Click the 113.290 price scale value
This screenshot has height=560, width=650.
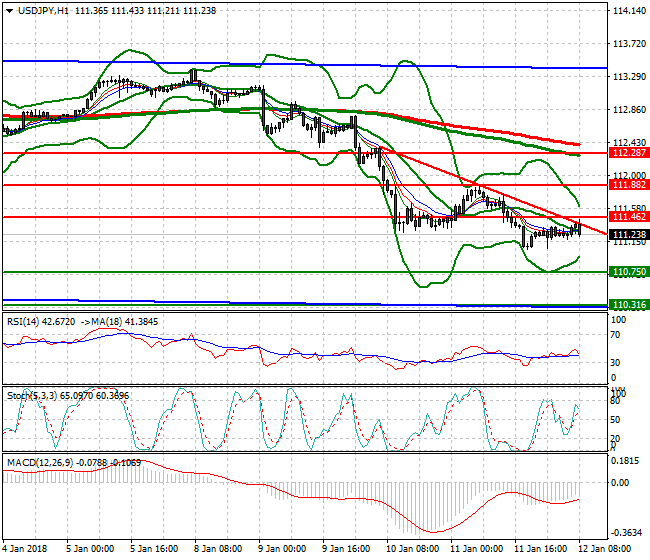coord(629,77)
